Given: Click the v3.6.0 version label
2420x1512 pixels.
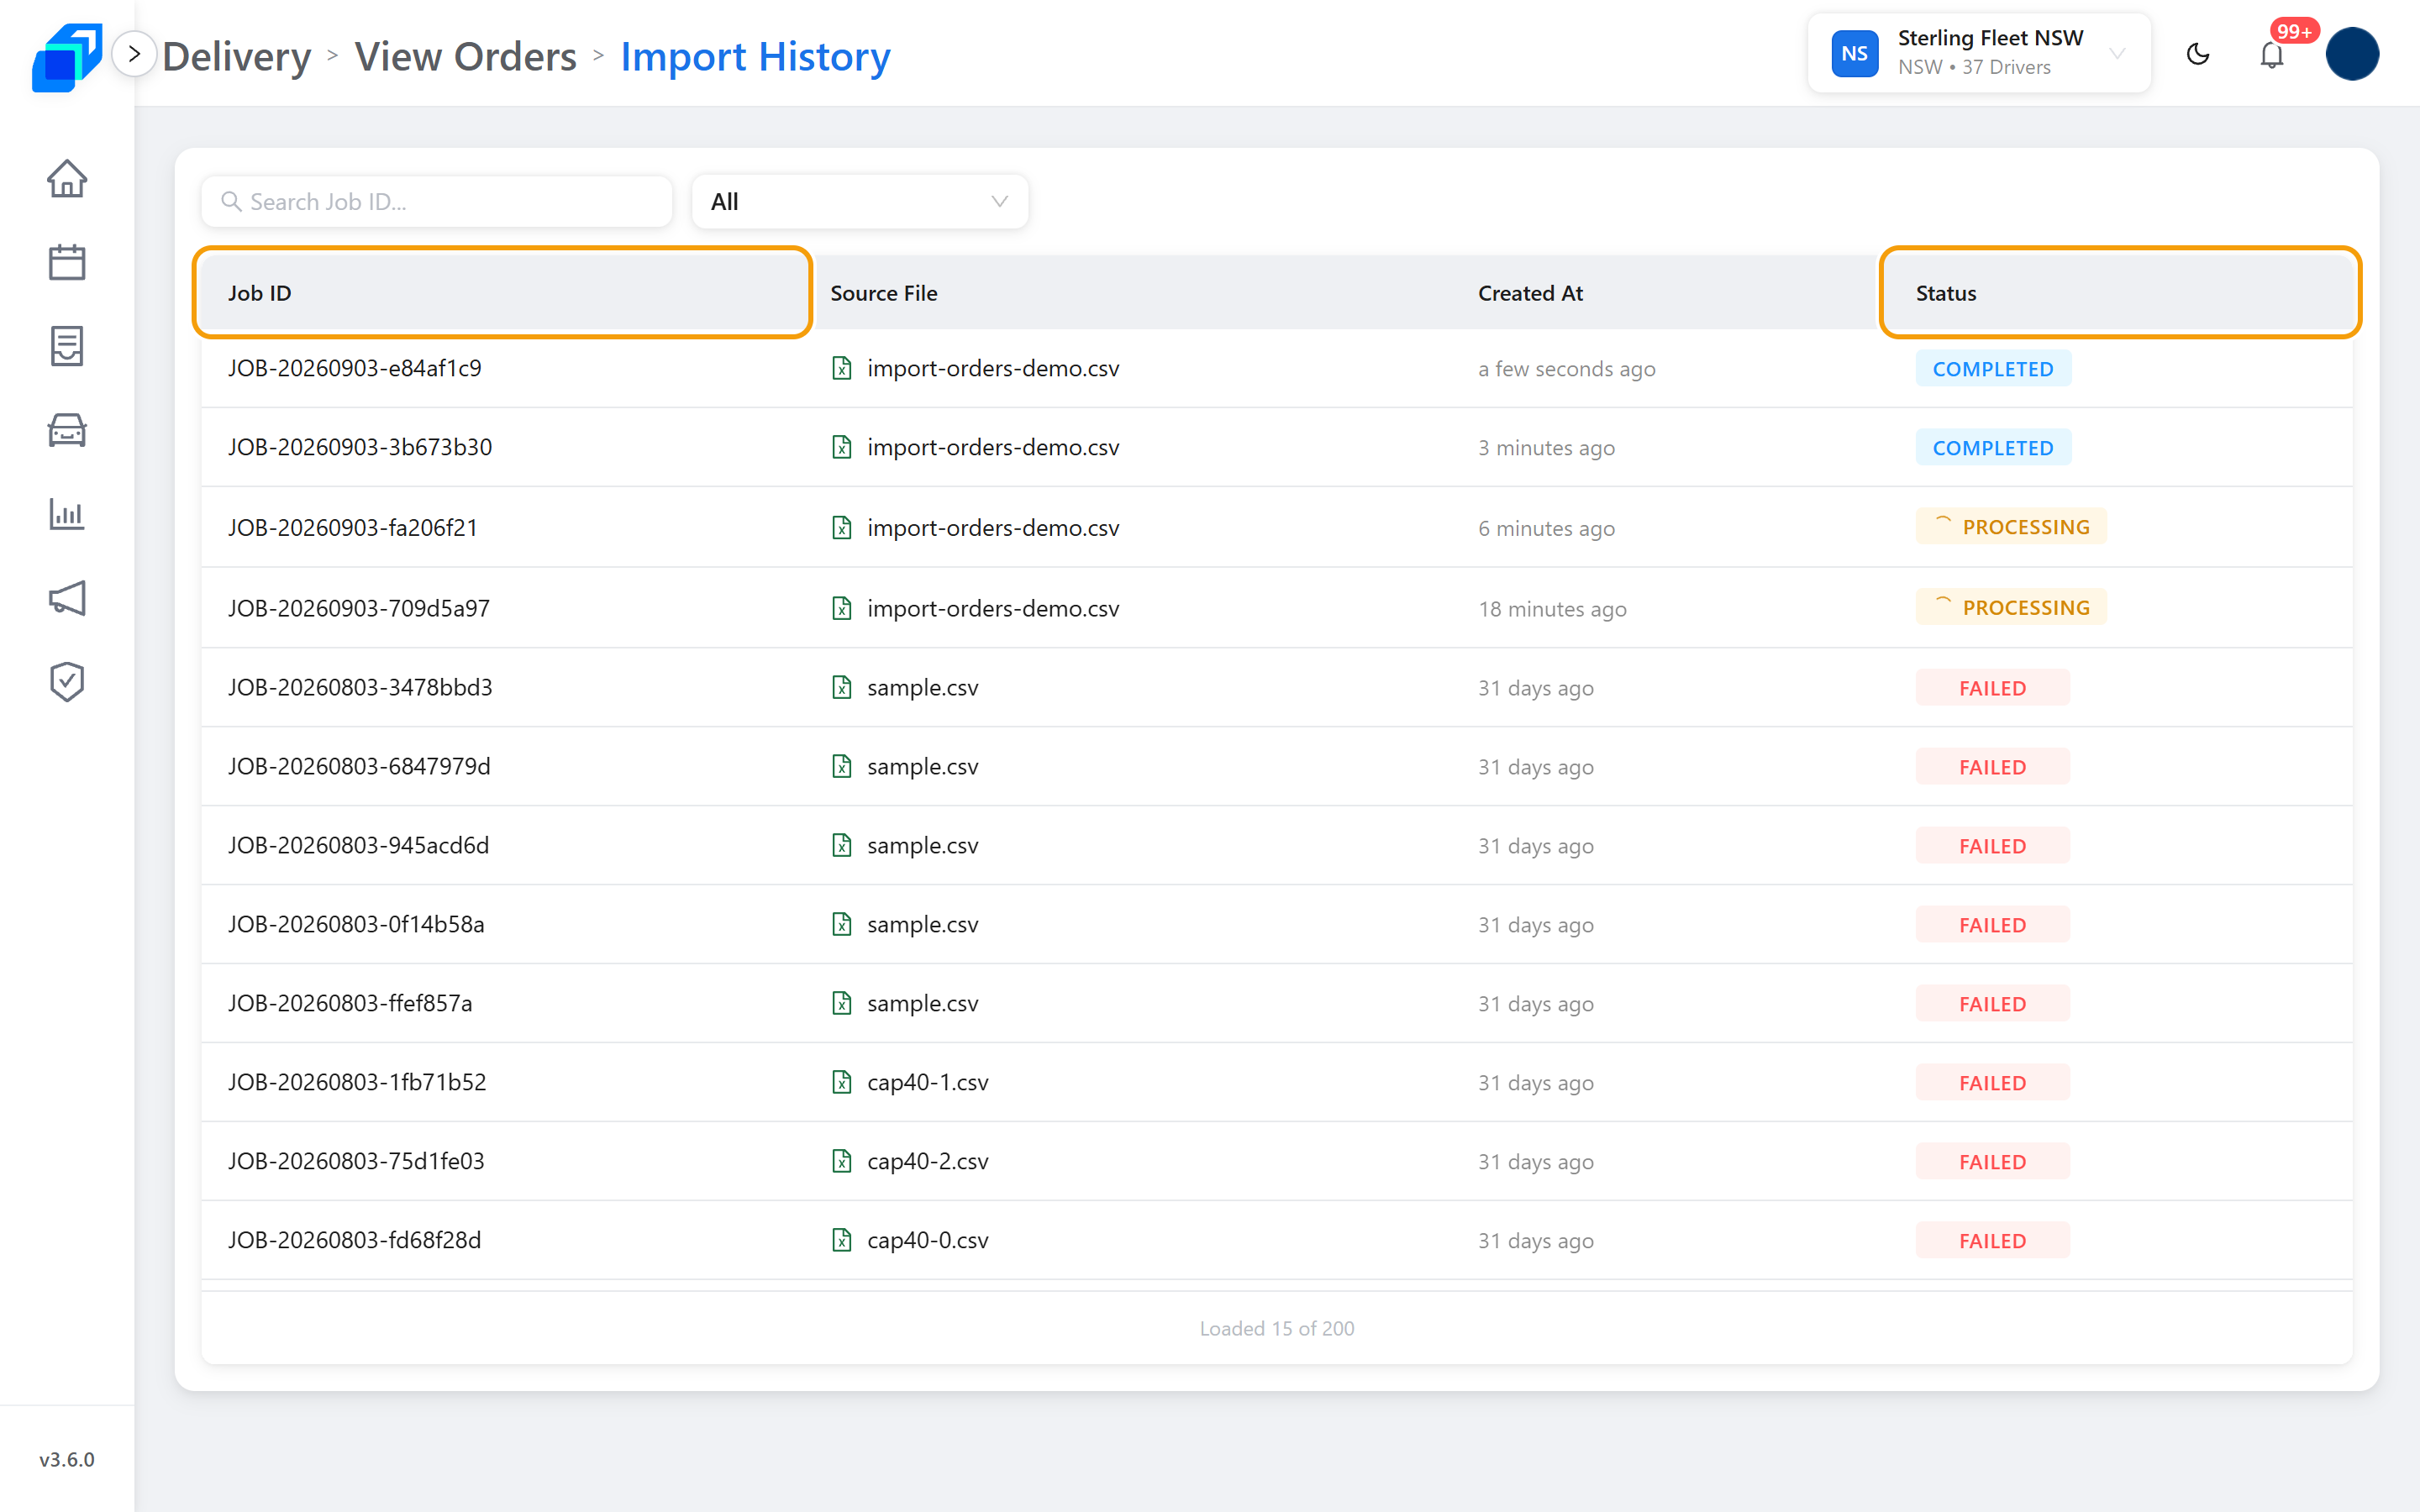Looking at the screenshot, I should [x=67, y=1459].
